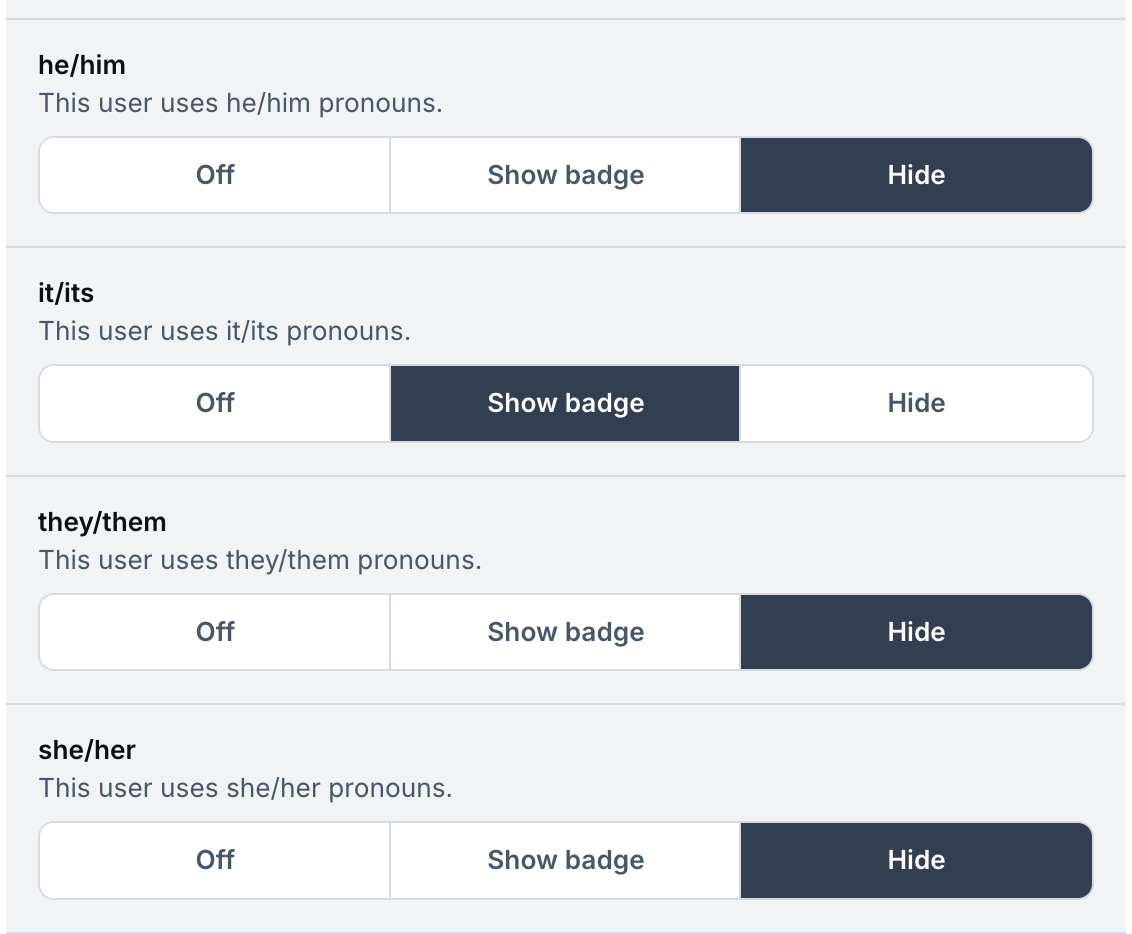Enable Show badge for it/its
This screenshot has height=934, width=1132.
[565, 403]
